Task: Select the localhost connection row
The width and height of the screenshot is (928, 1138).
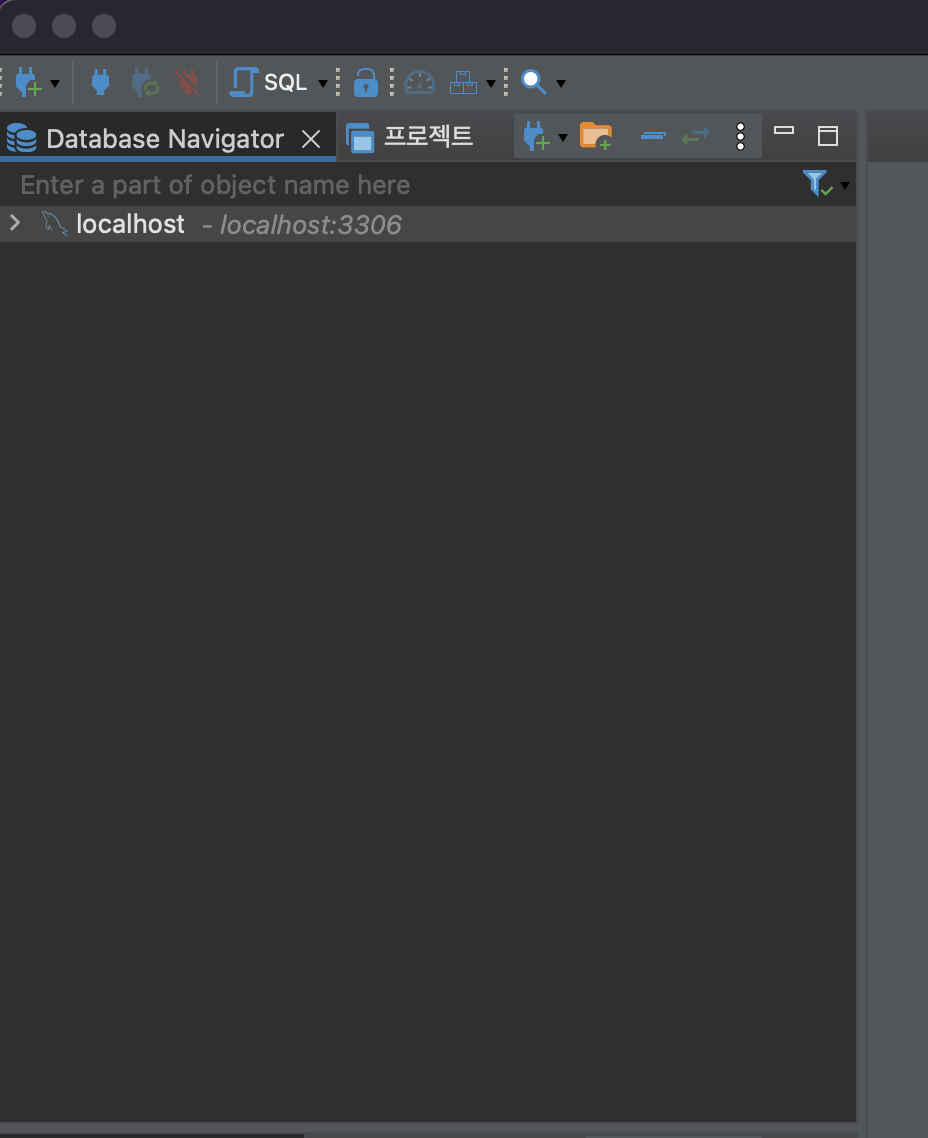Action: (x=428, y=224)
